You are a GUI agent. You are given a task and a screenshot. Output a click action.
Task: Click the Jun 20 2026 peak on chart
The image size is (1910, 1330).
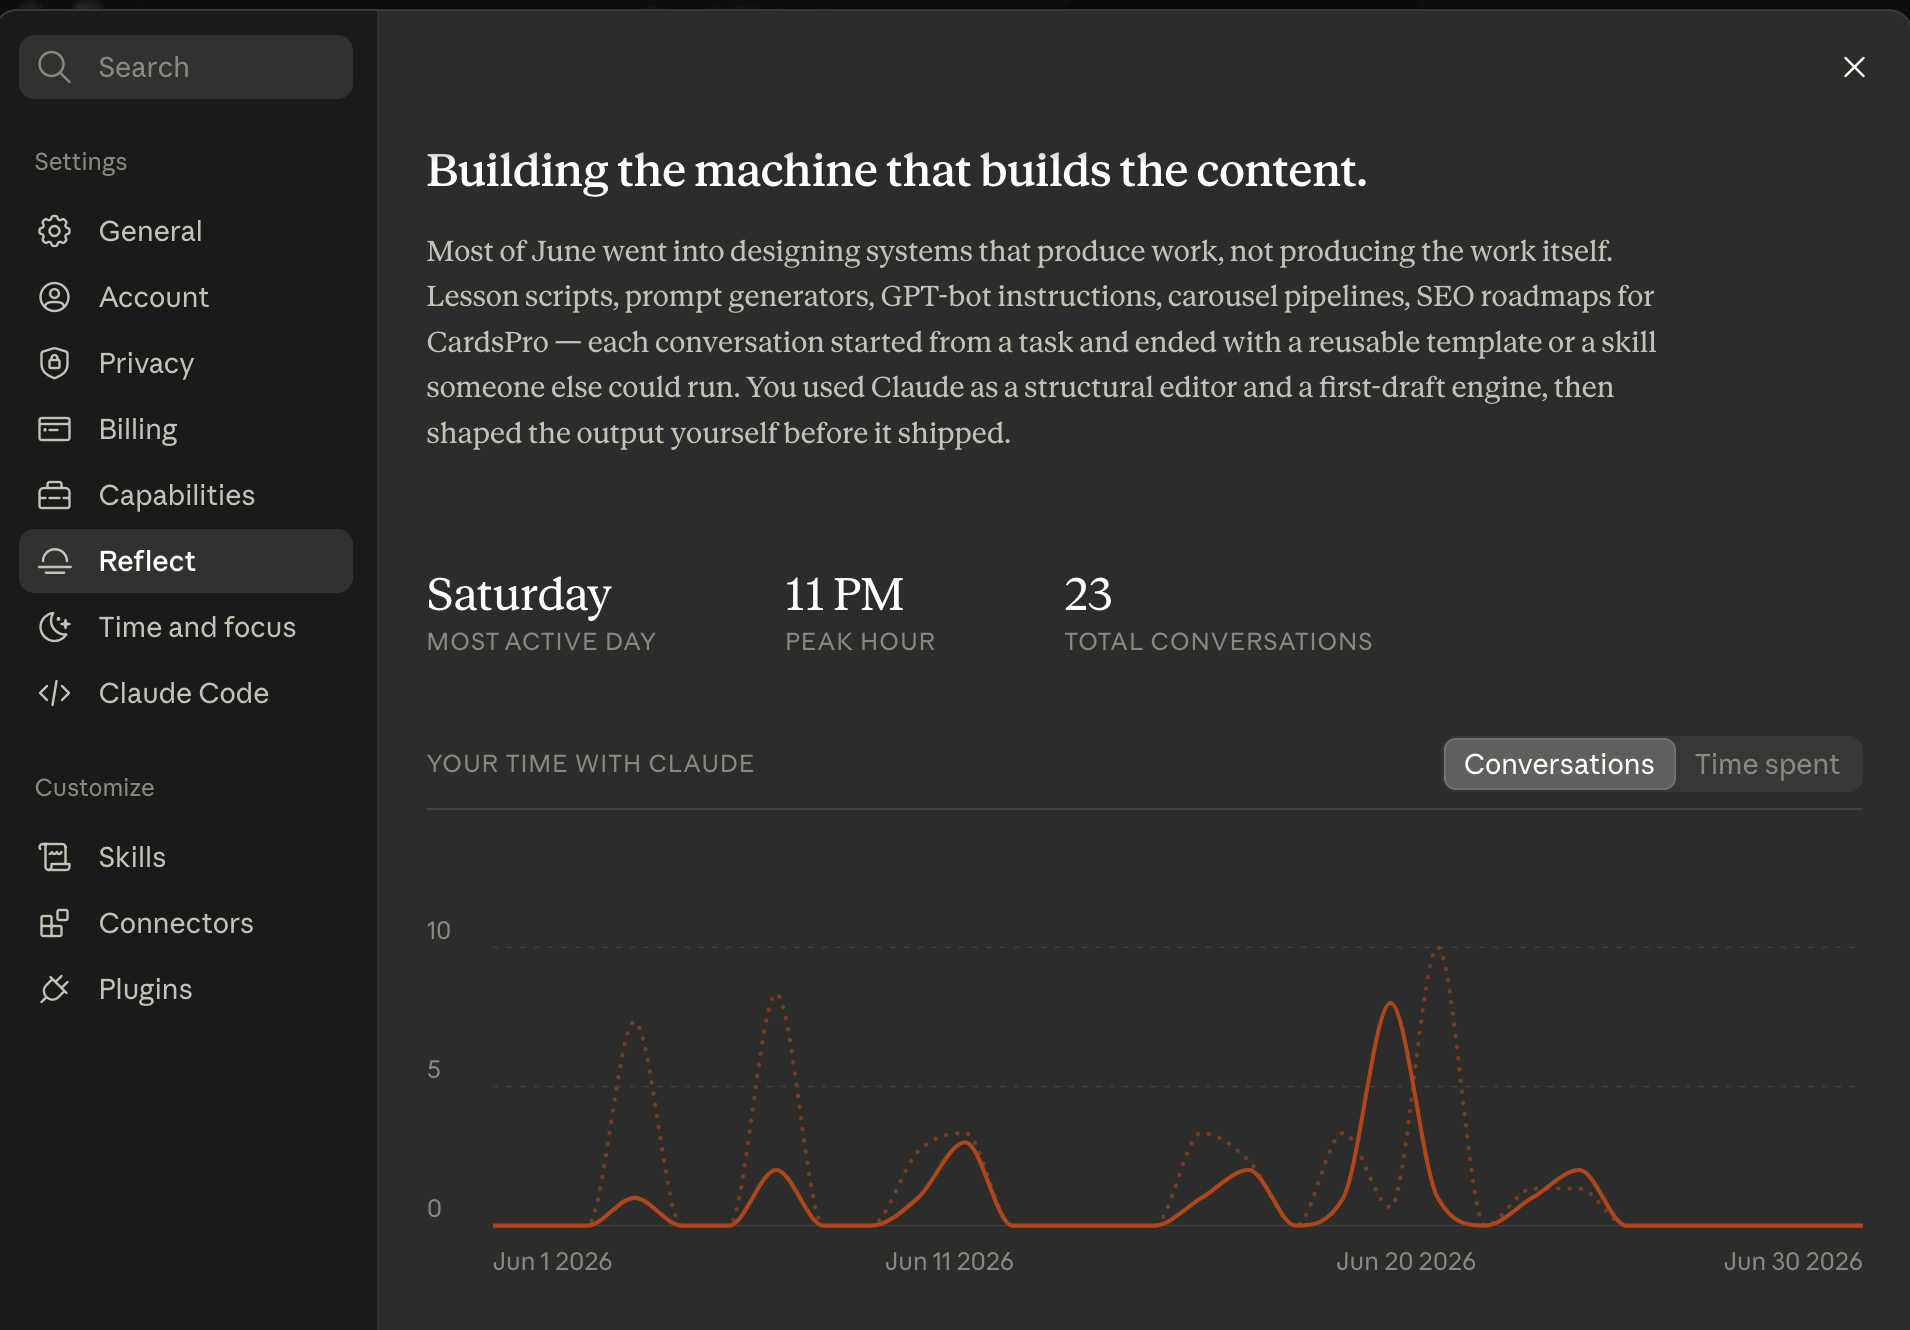tap(1391, 1004)
